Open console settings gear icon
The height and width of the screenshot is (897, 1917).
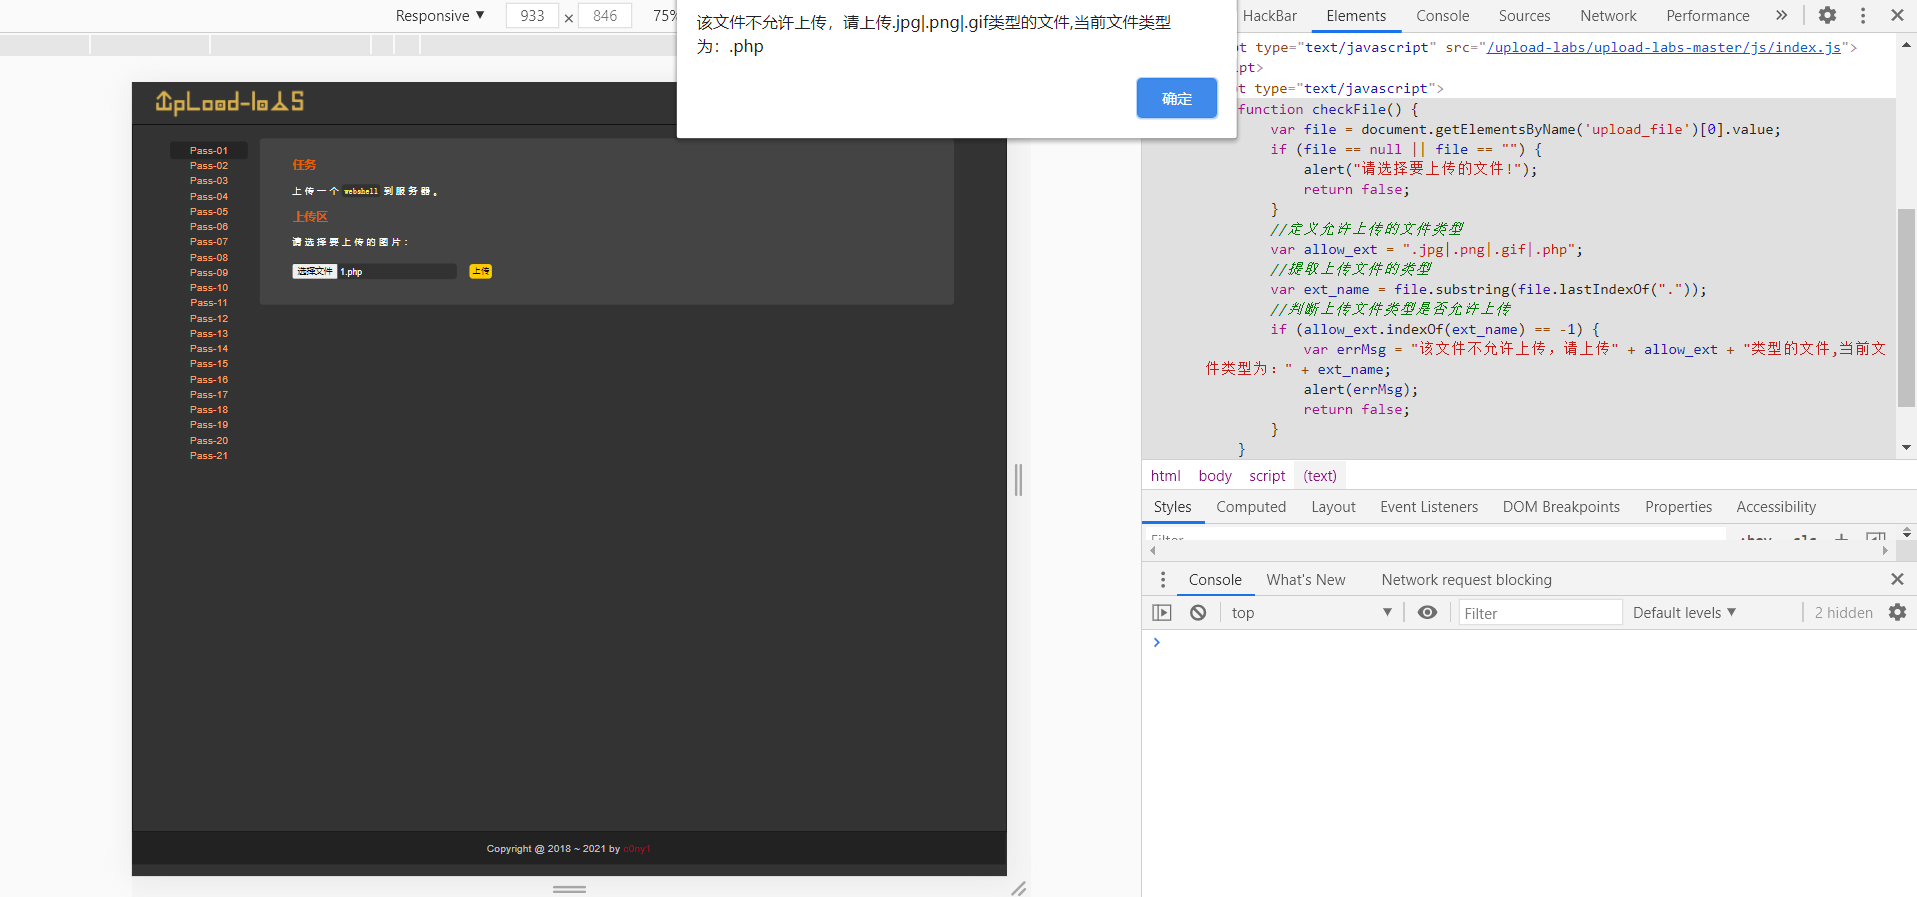tap(1897, 613)
